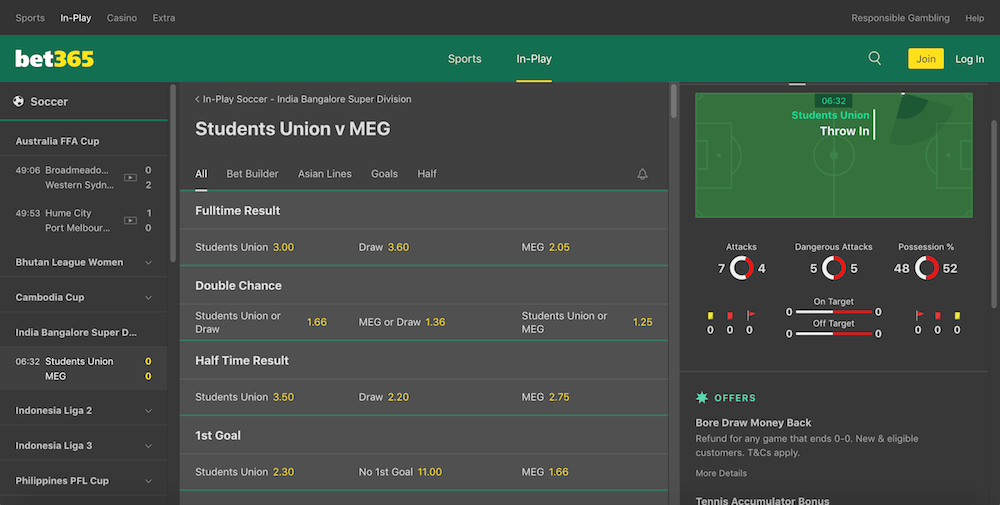Select Half Time MEG 2.75

(x=587, y=397)
